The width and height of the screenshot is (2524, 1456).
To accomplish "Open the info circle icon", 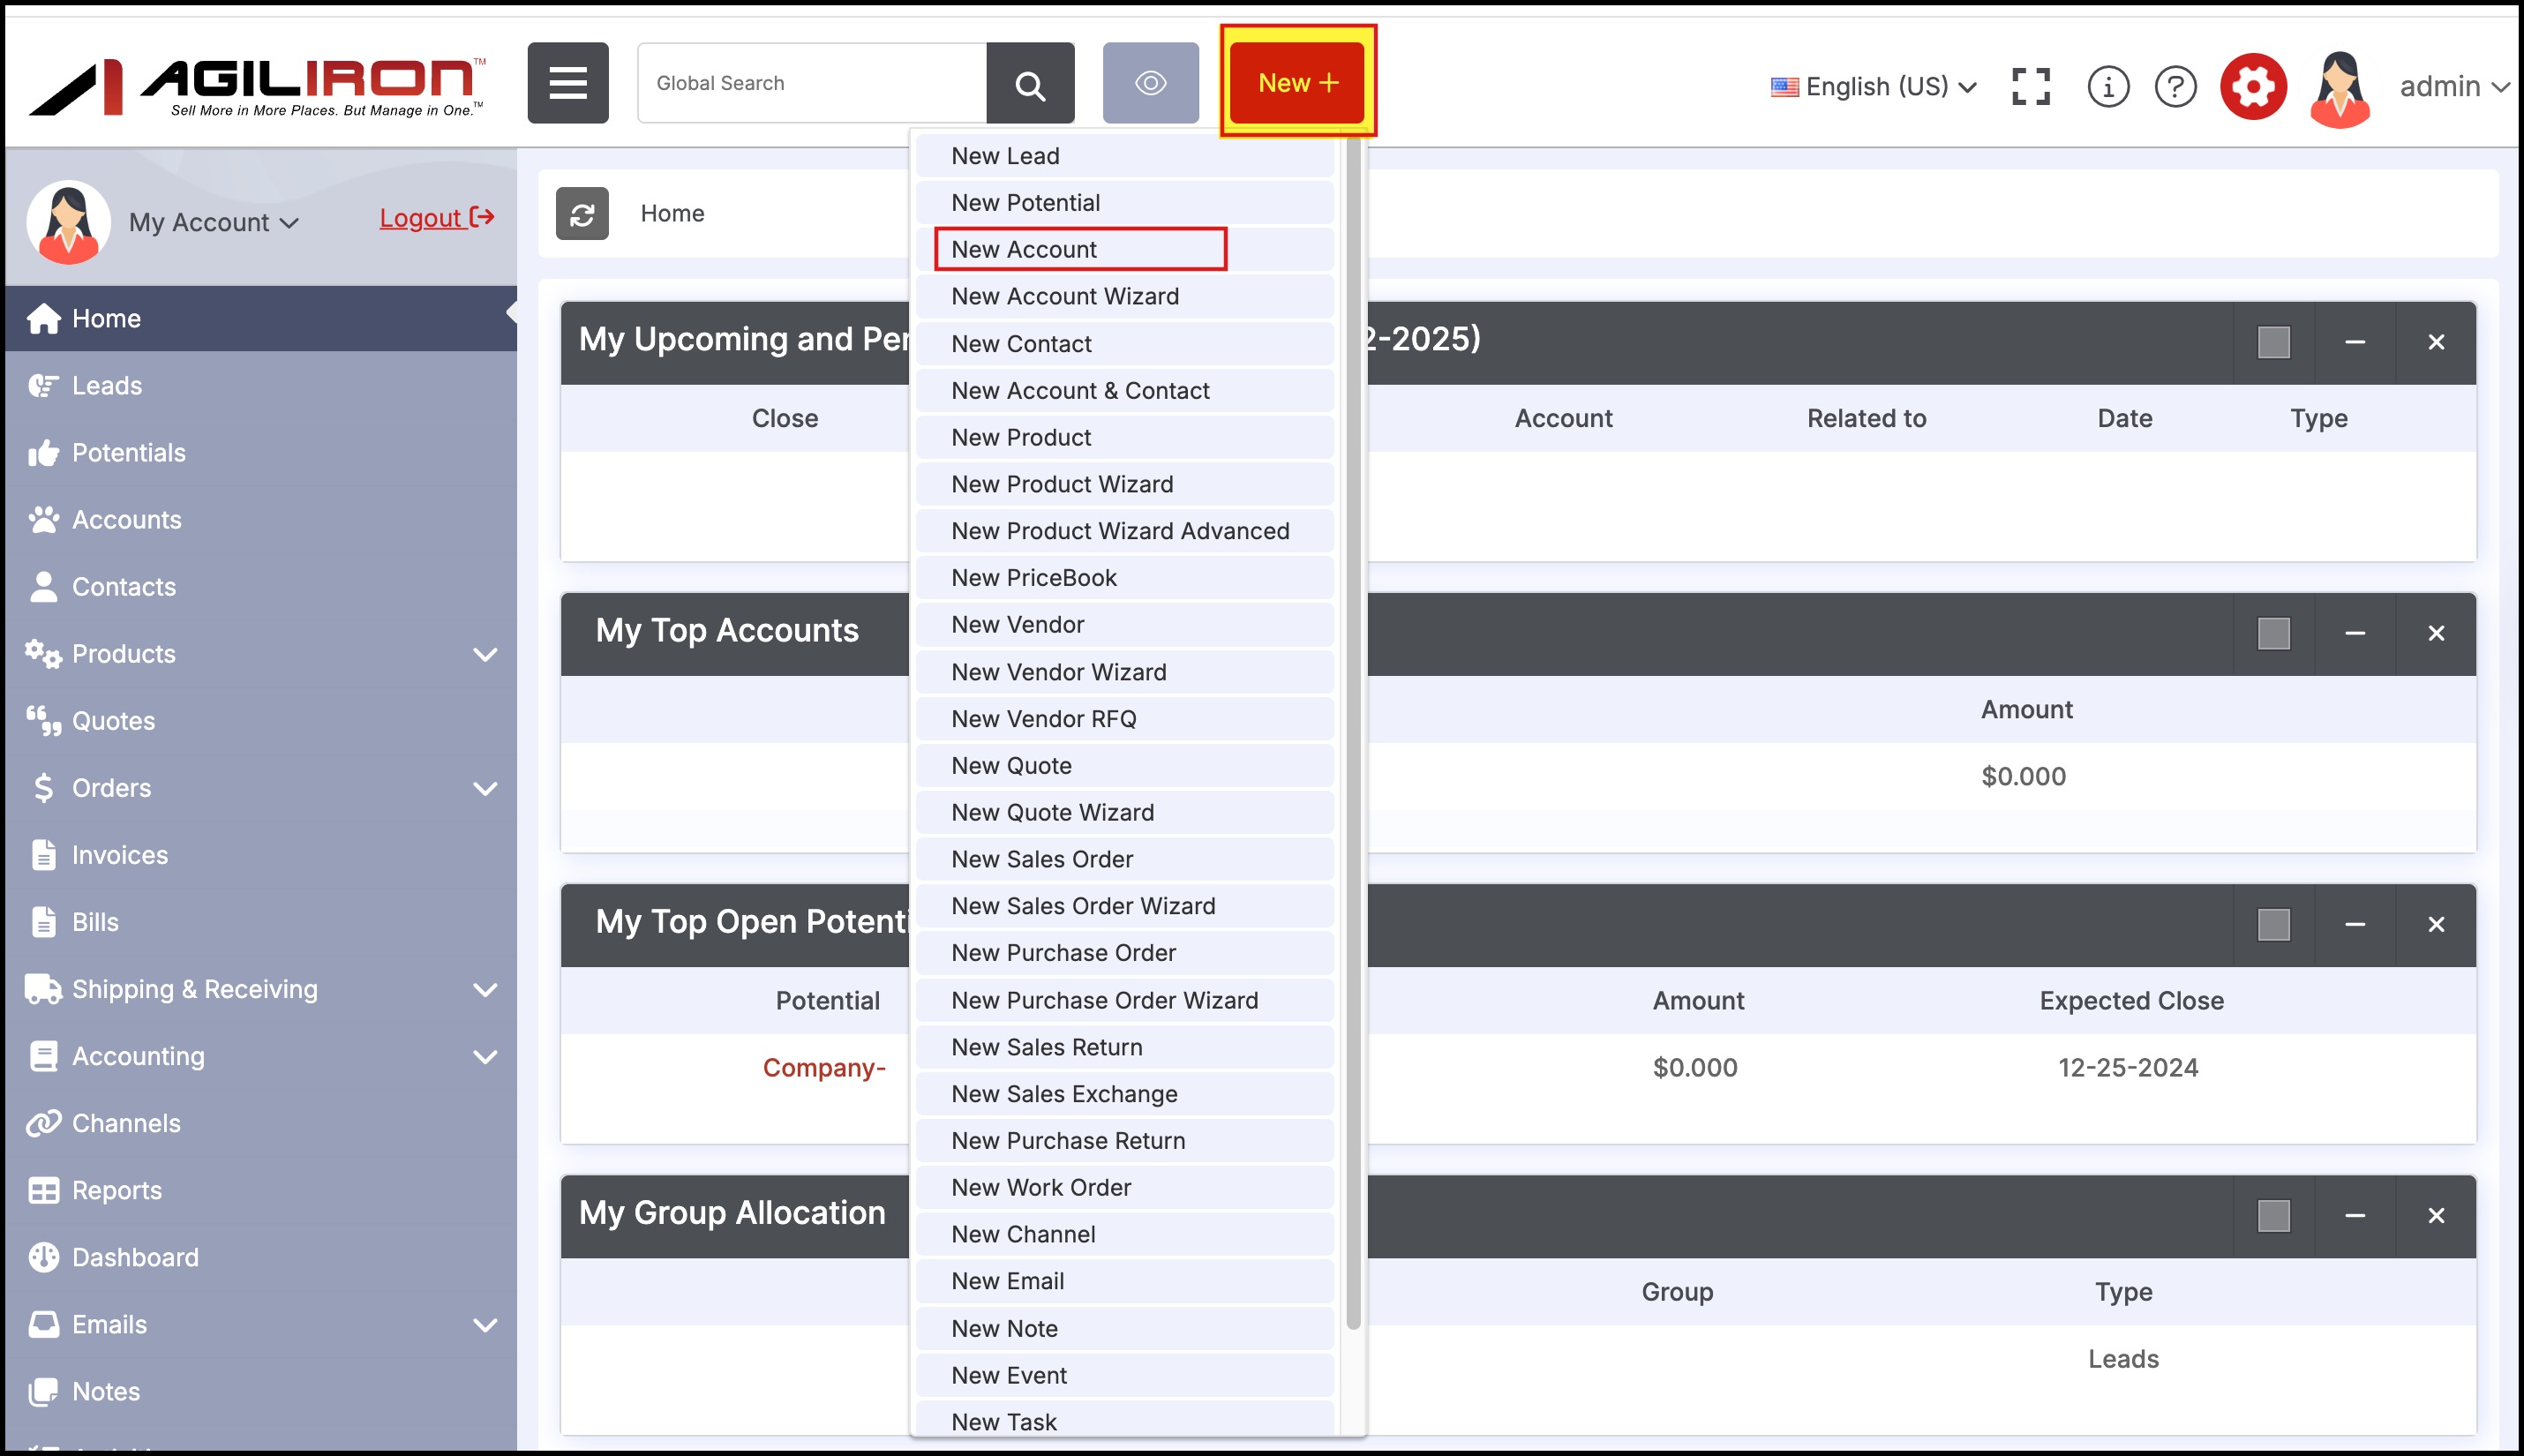I will pyautogui.click(x=2108, y=86).
